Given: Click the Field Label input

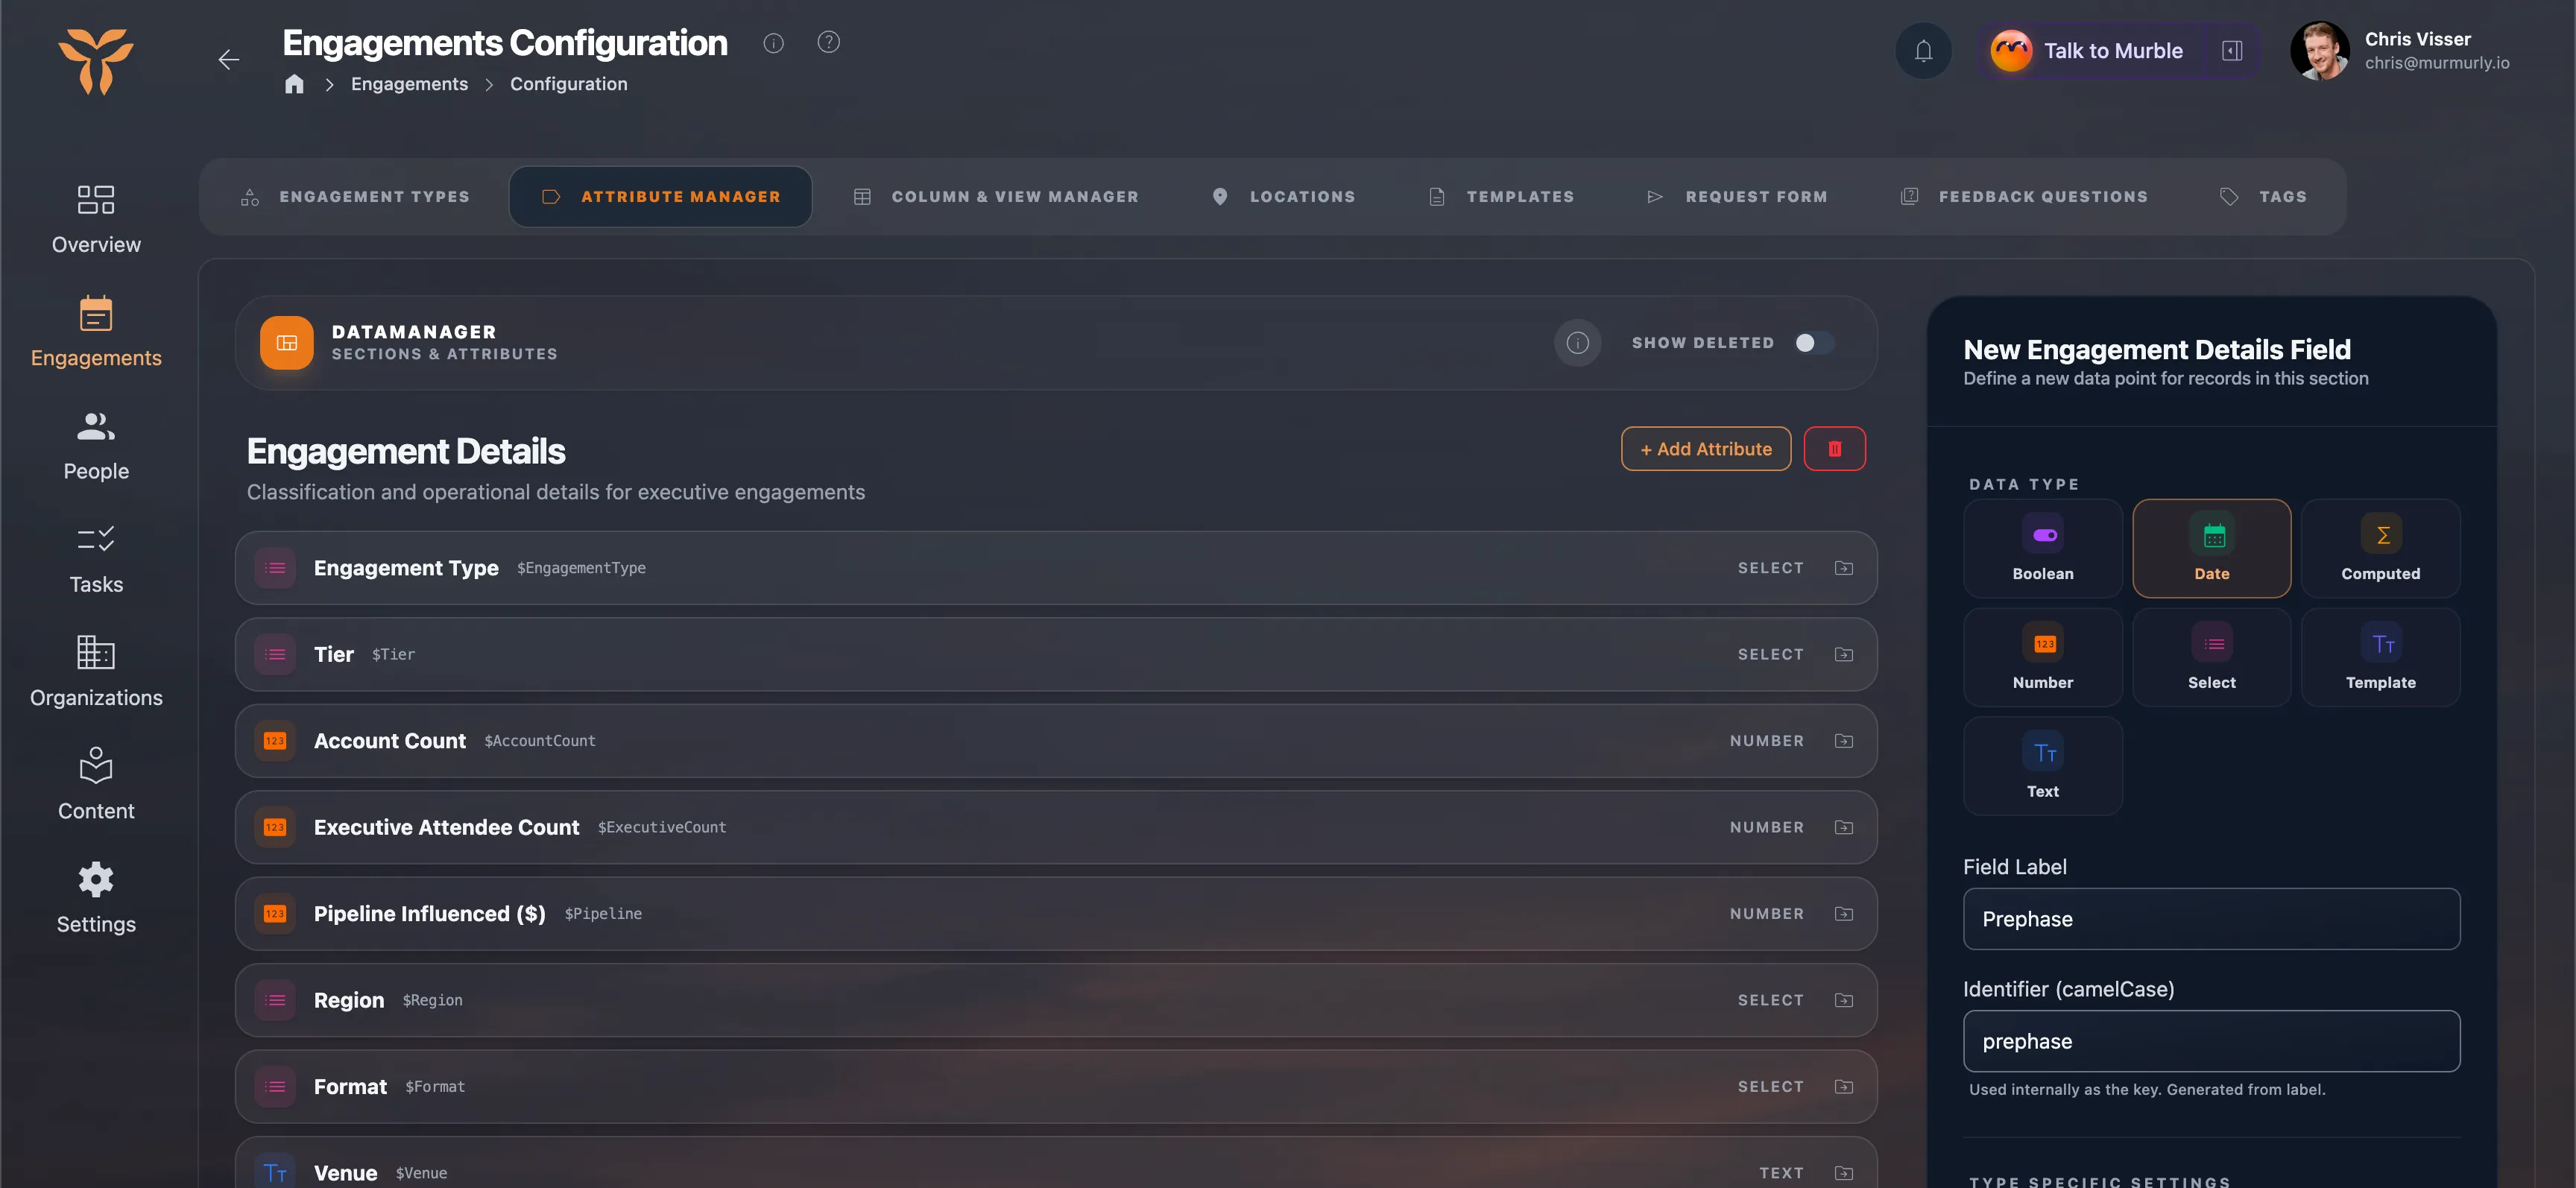Looking at the screenshot, I should click(x=2212, y=919).
